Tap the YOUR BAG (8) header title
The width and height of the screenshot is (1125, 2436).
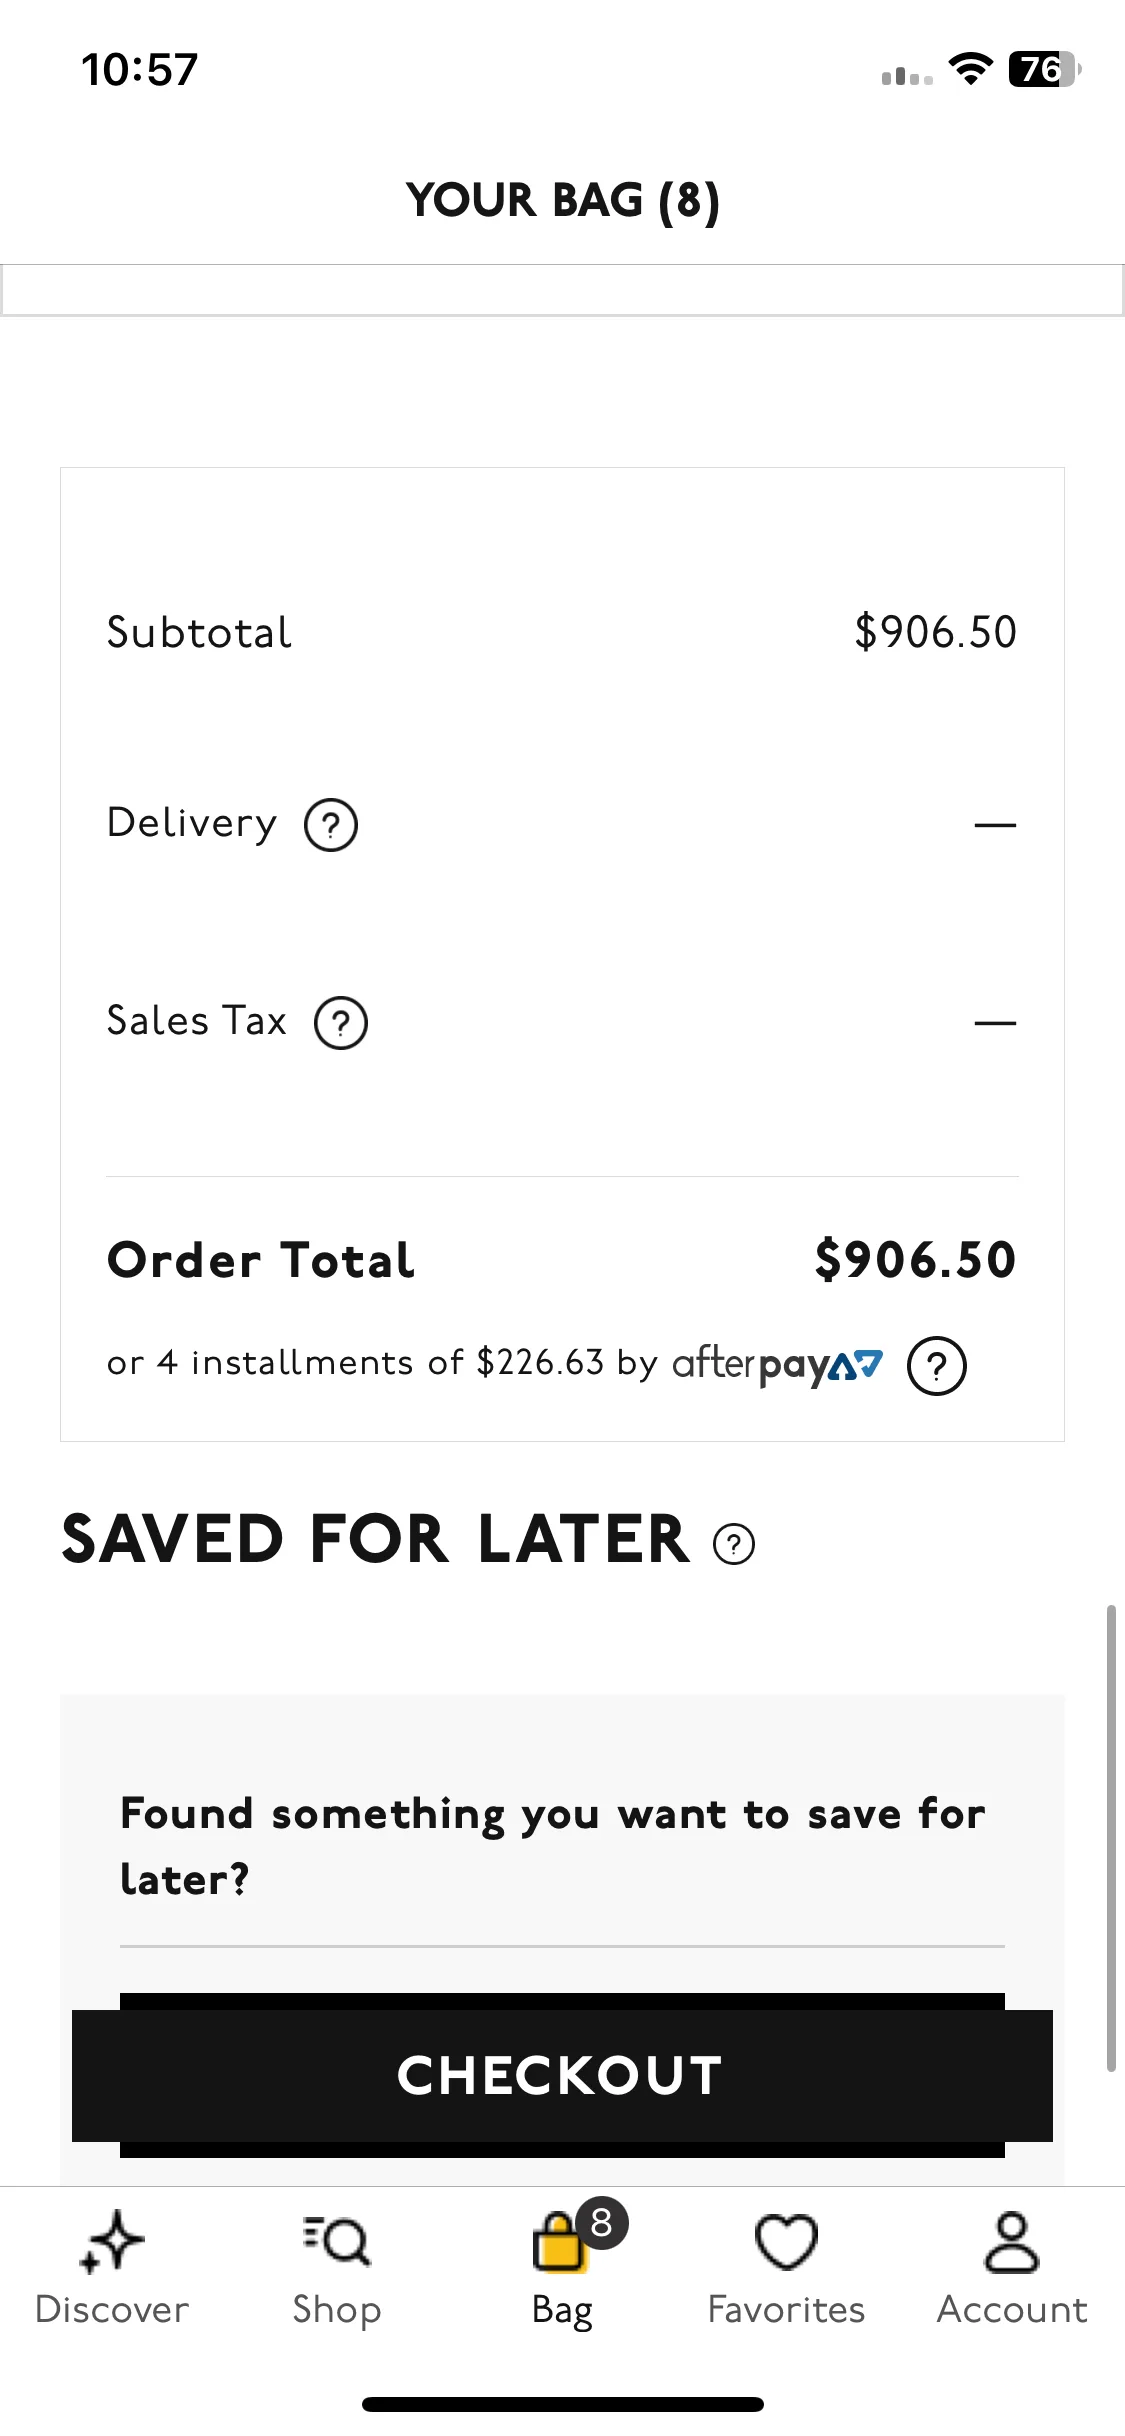click(x=563, y=200)
